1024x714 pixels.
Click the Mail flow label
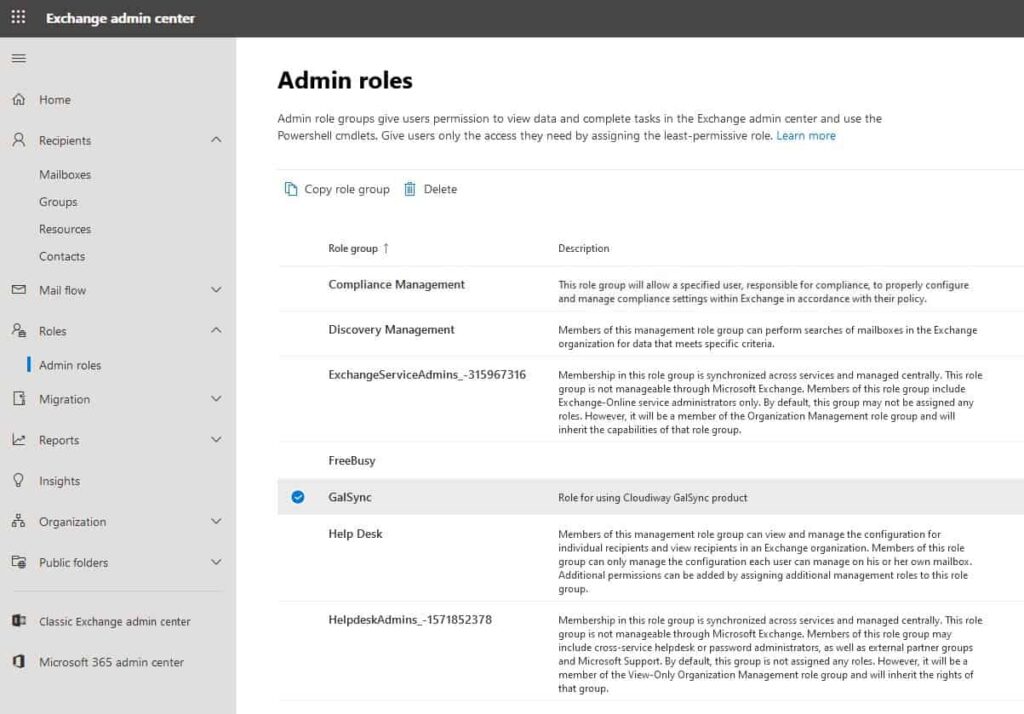coord(62,290)
